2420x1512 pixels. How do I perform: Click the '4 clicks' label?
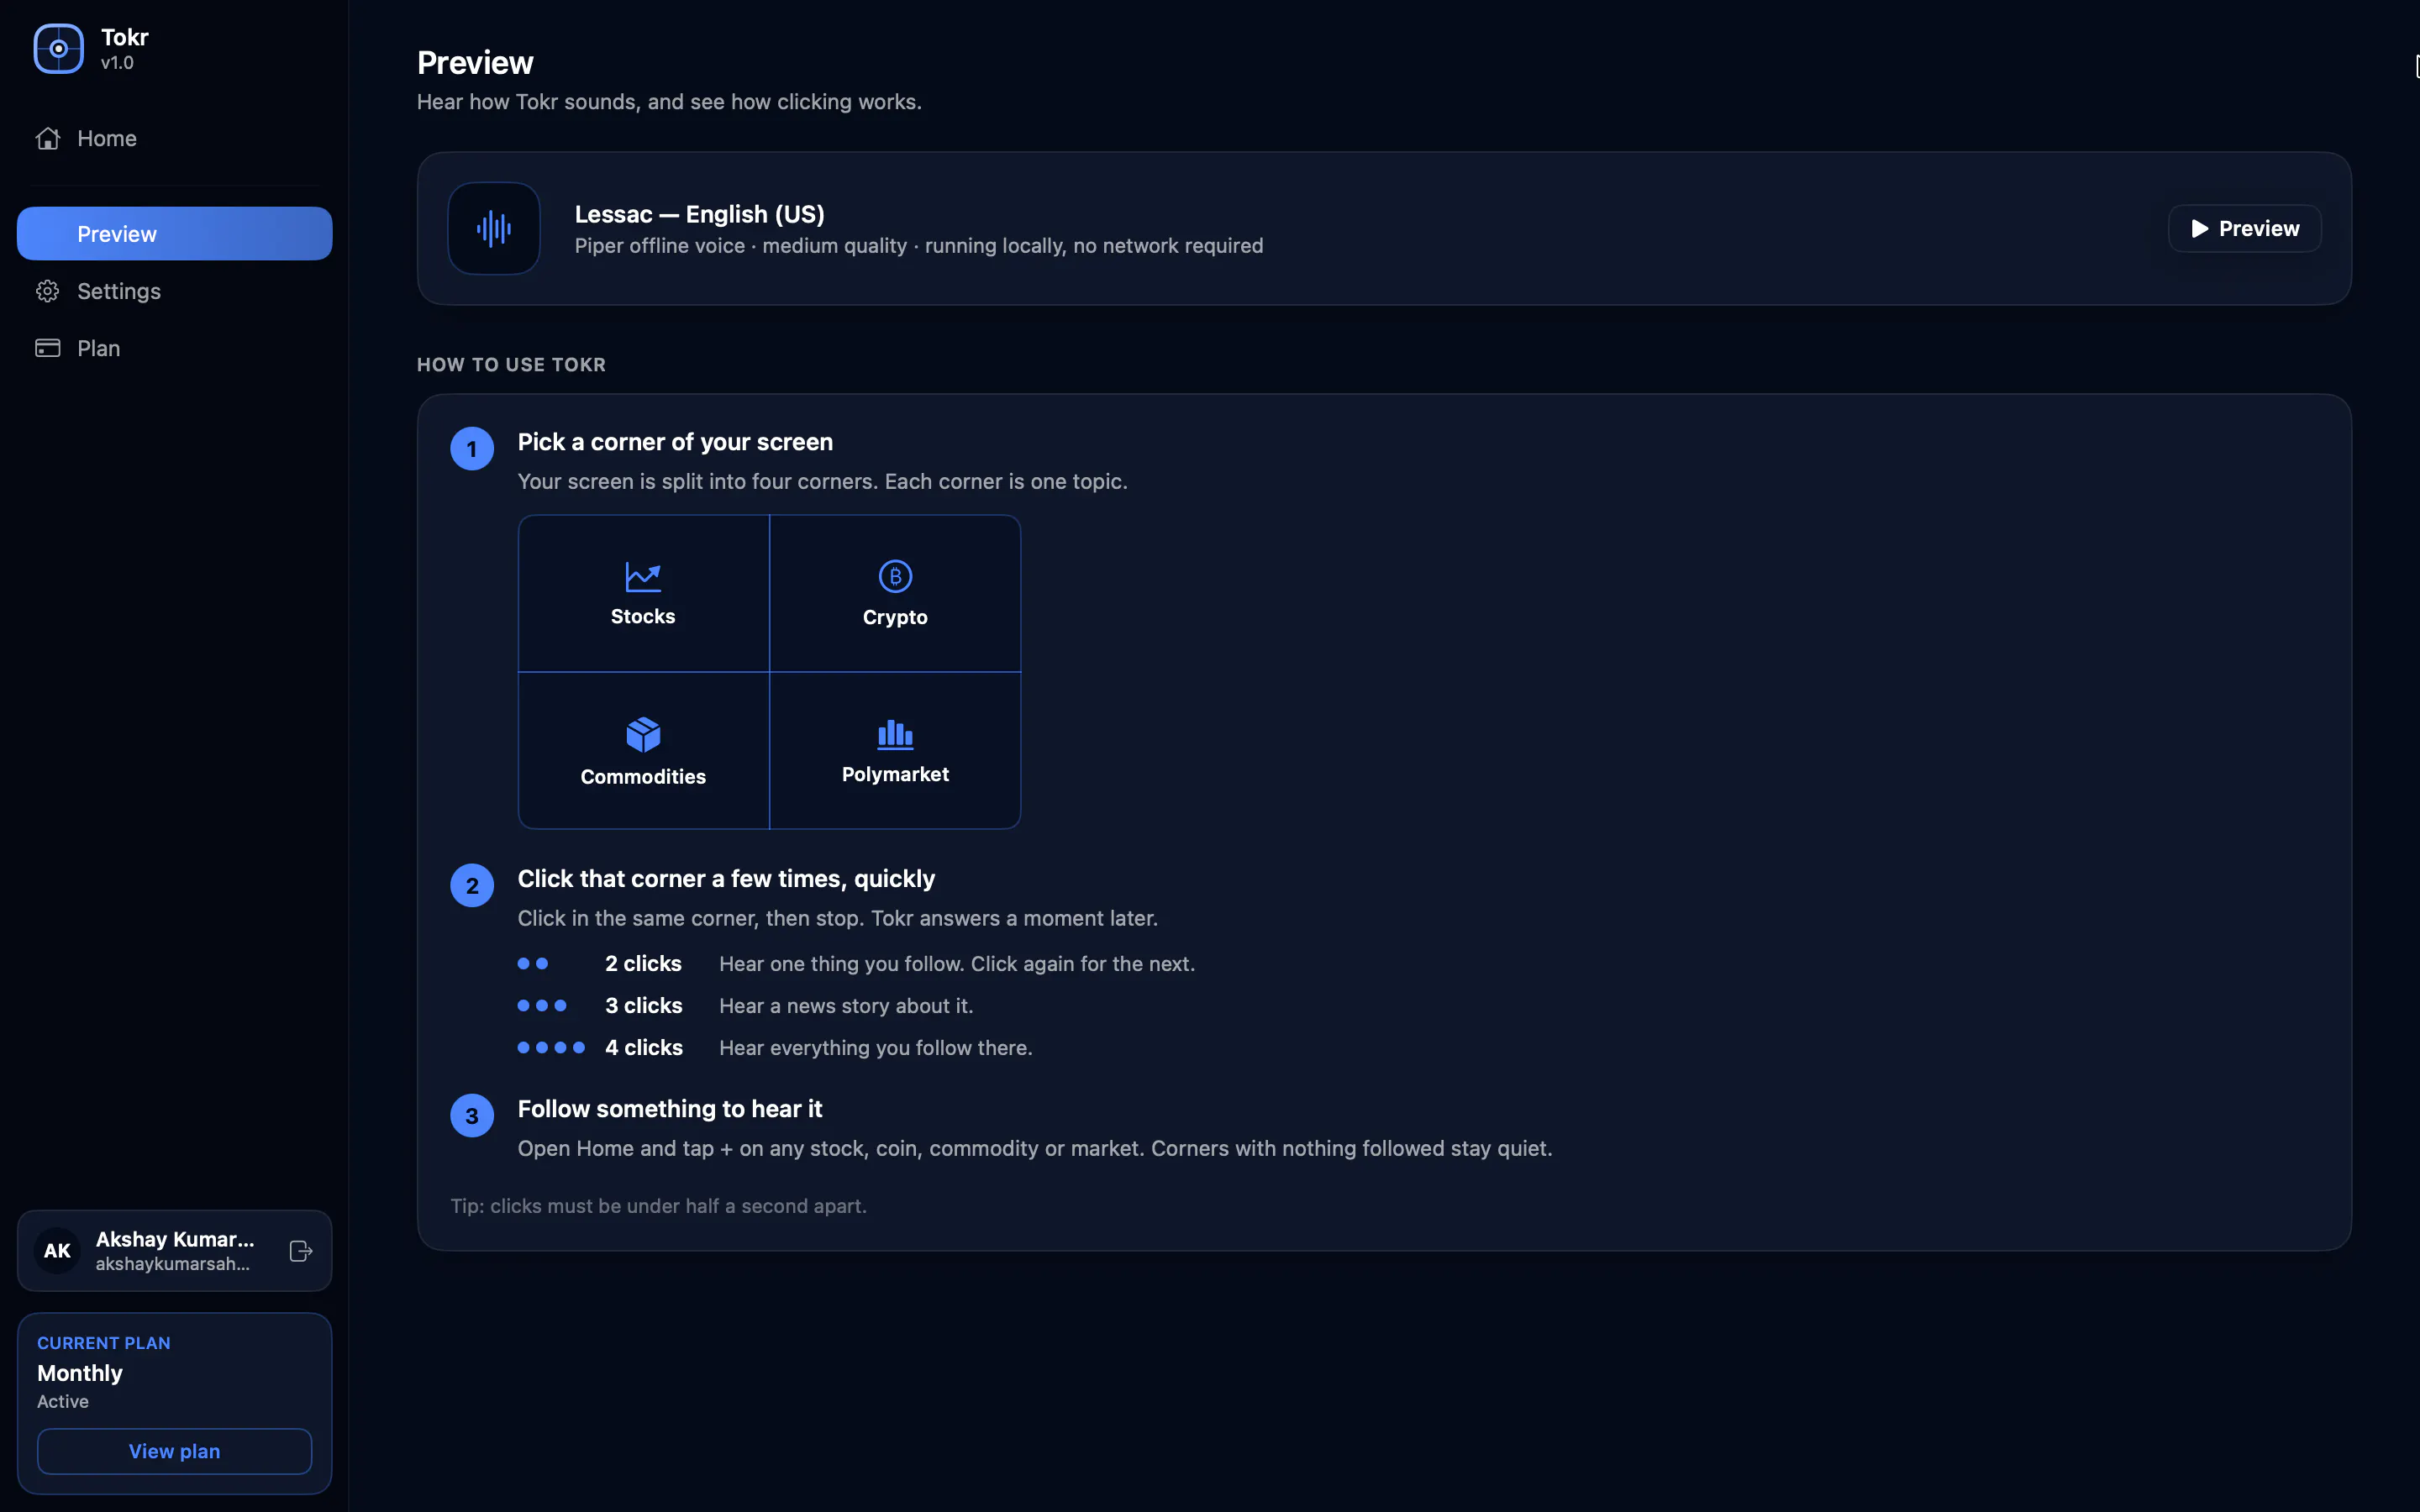pos(644,1047)
